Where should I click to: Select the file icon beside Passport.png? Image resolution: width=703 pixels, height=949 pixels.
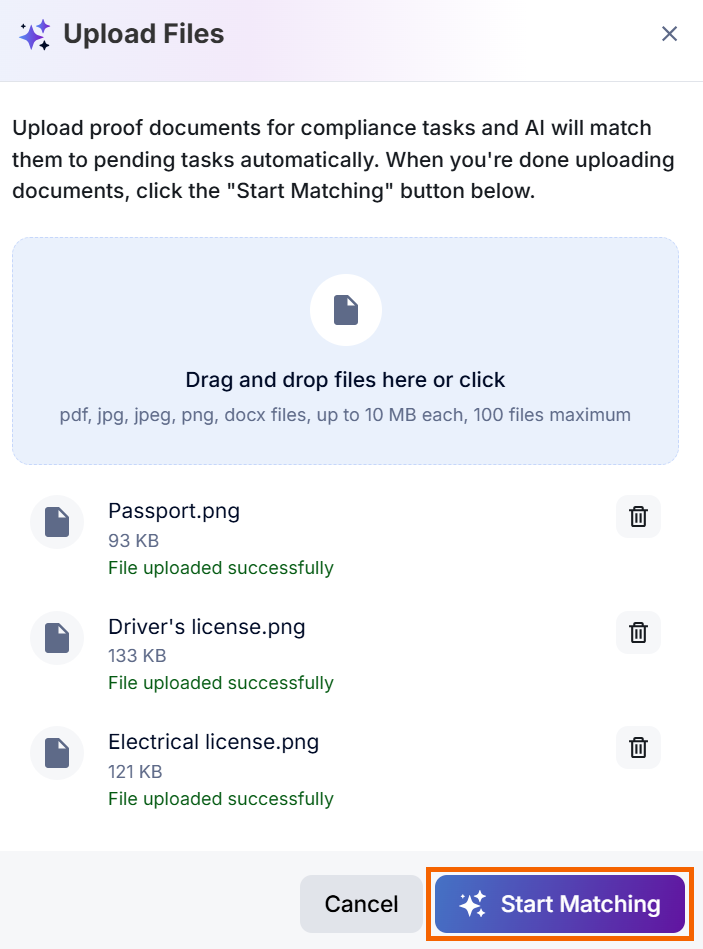[x=57, y=522]
